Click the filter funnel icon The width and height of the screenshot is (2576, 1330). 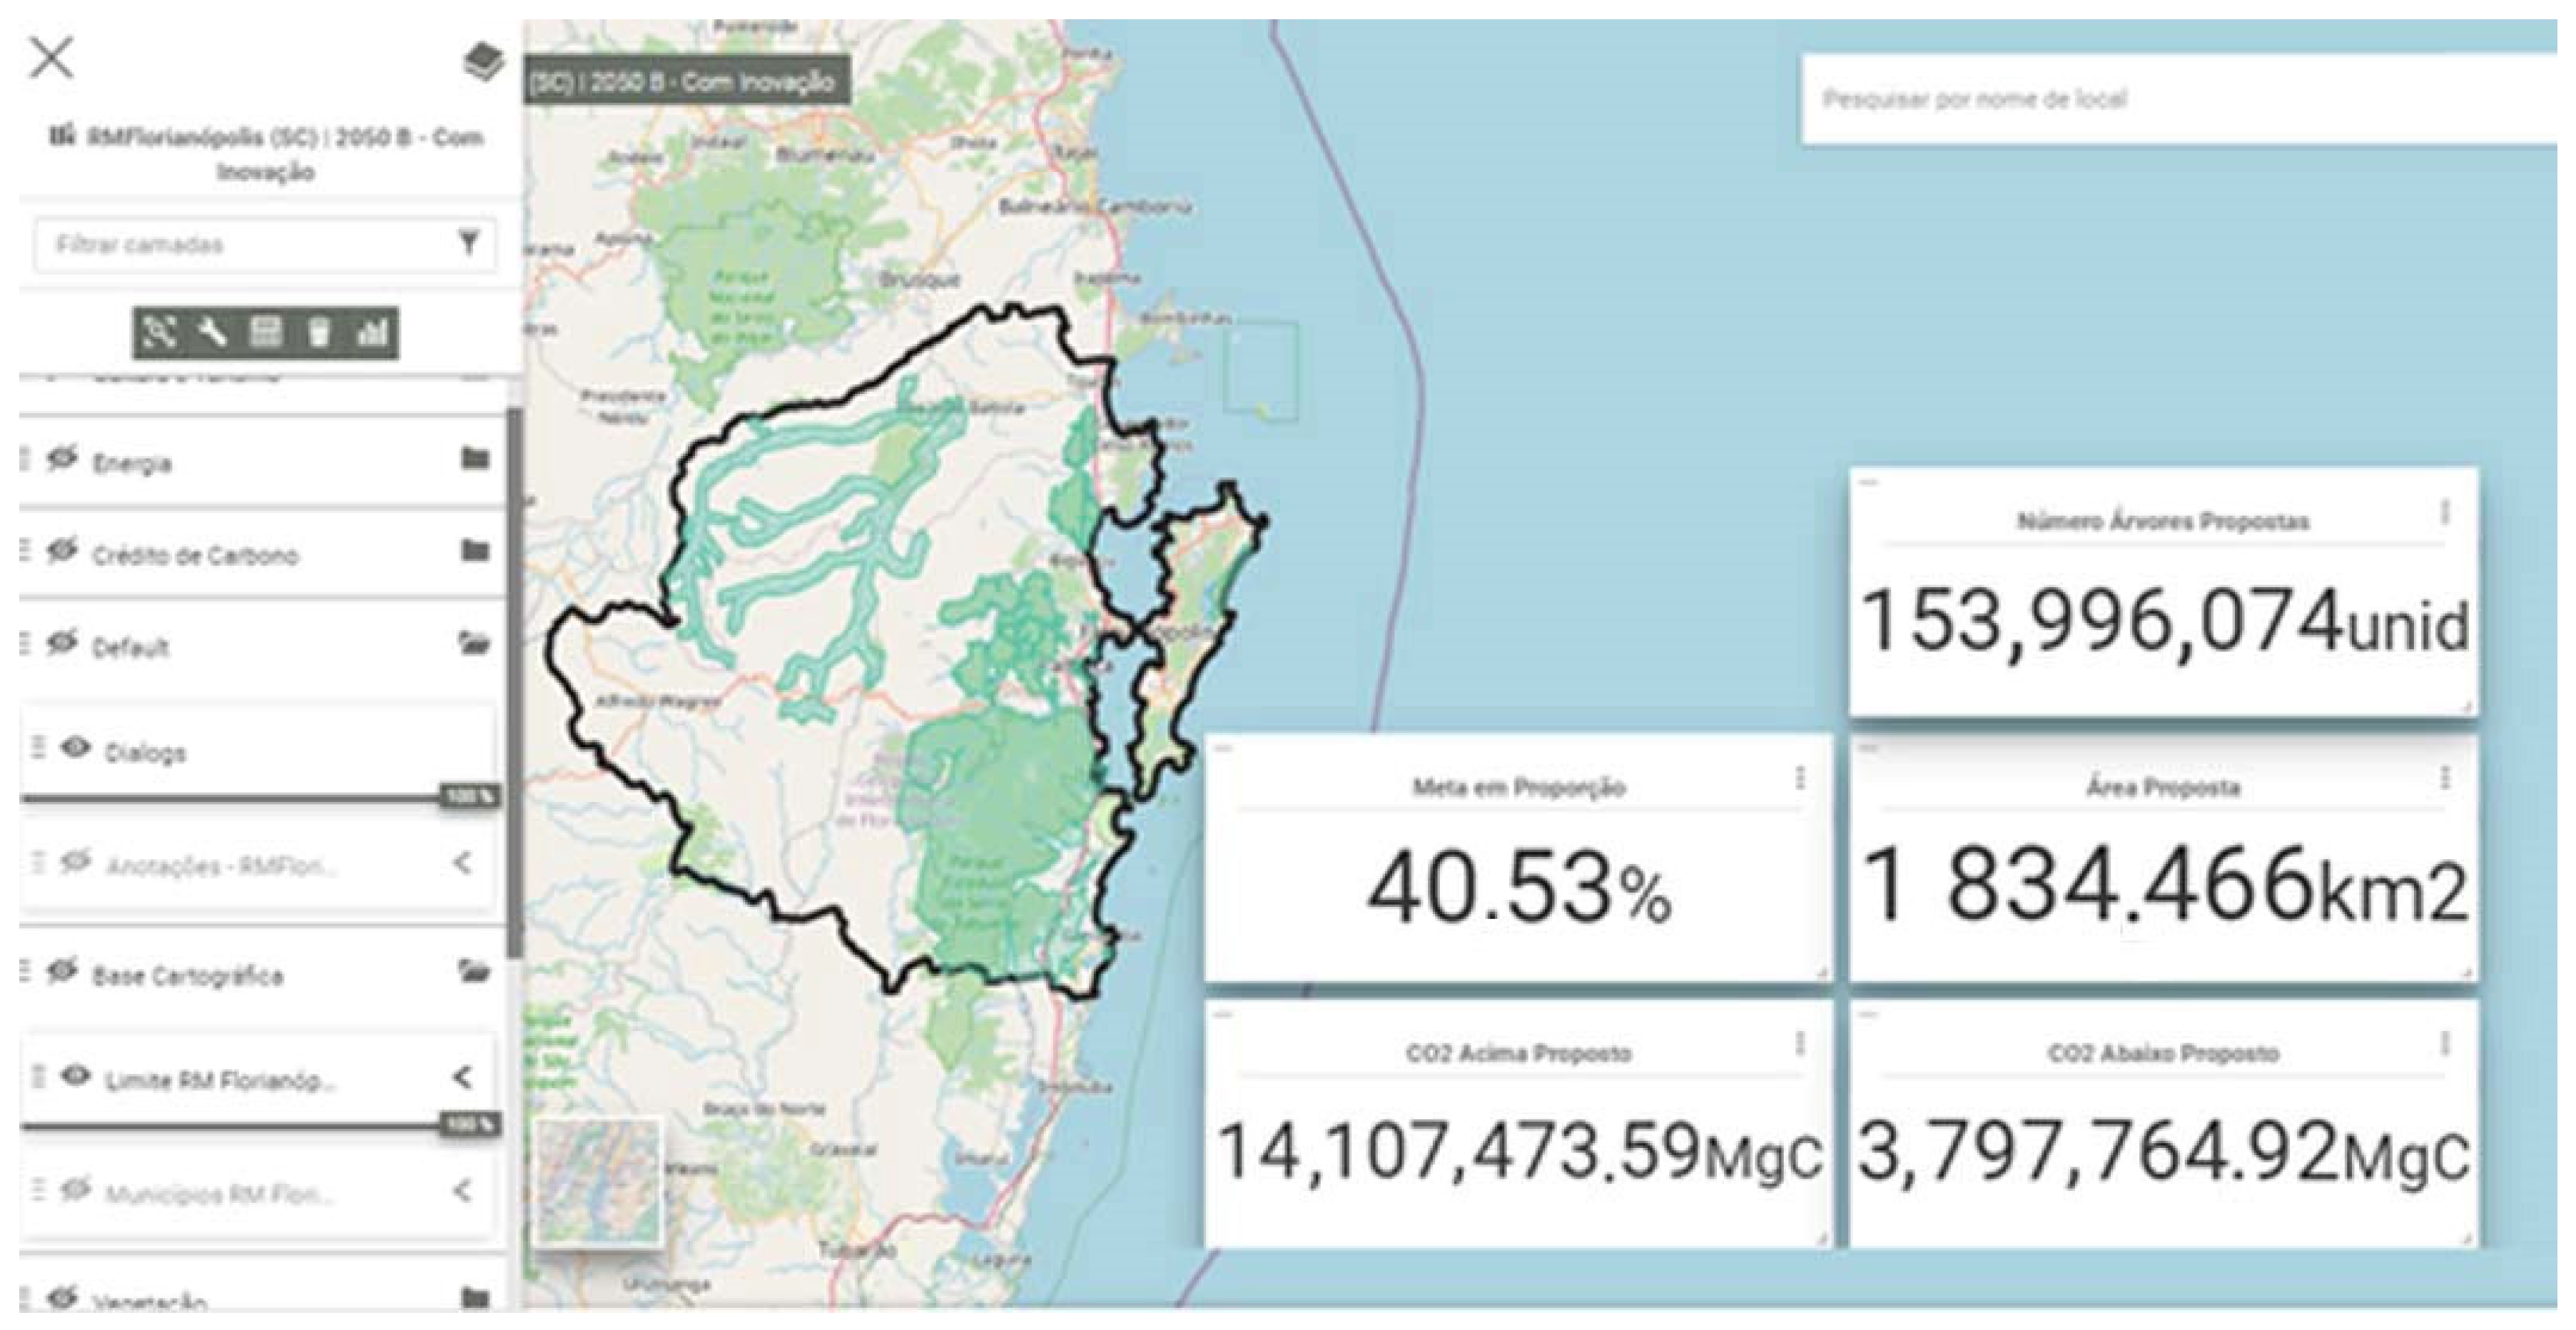(468, 243)
